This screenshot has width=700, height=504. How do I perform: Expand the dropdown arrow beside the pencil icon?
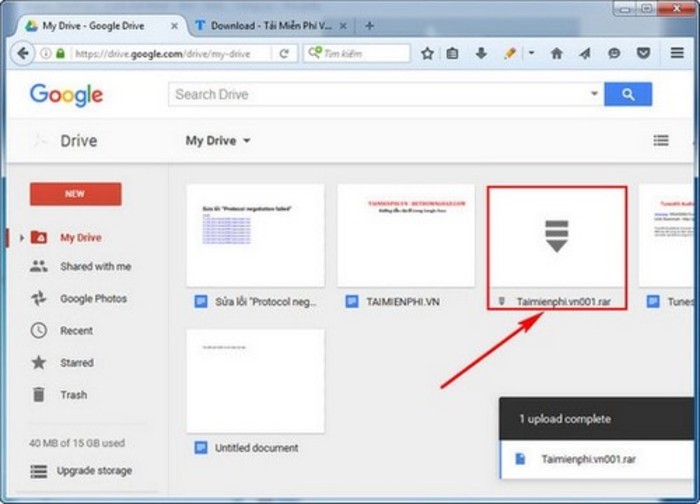(x=531, y=53)
